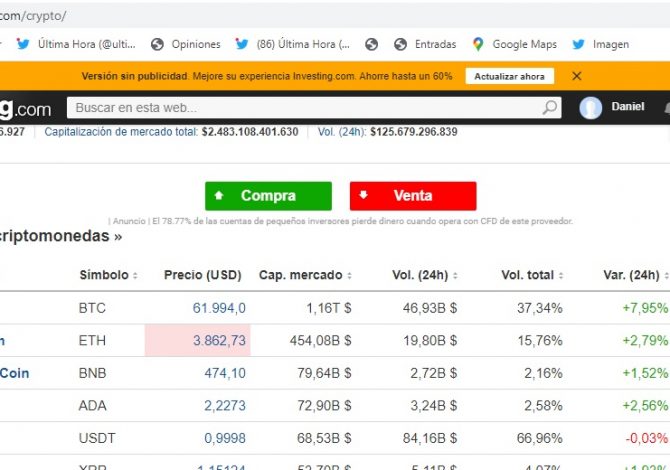Click 24h volume value 46,93B $
The image size is (670, 470).
(x=430, y=308)
